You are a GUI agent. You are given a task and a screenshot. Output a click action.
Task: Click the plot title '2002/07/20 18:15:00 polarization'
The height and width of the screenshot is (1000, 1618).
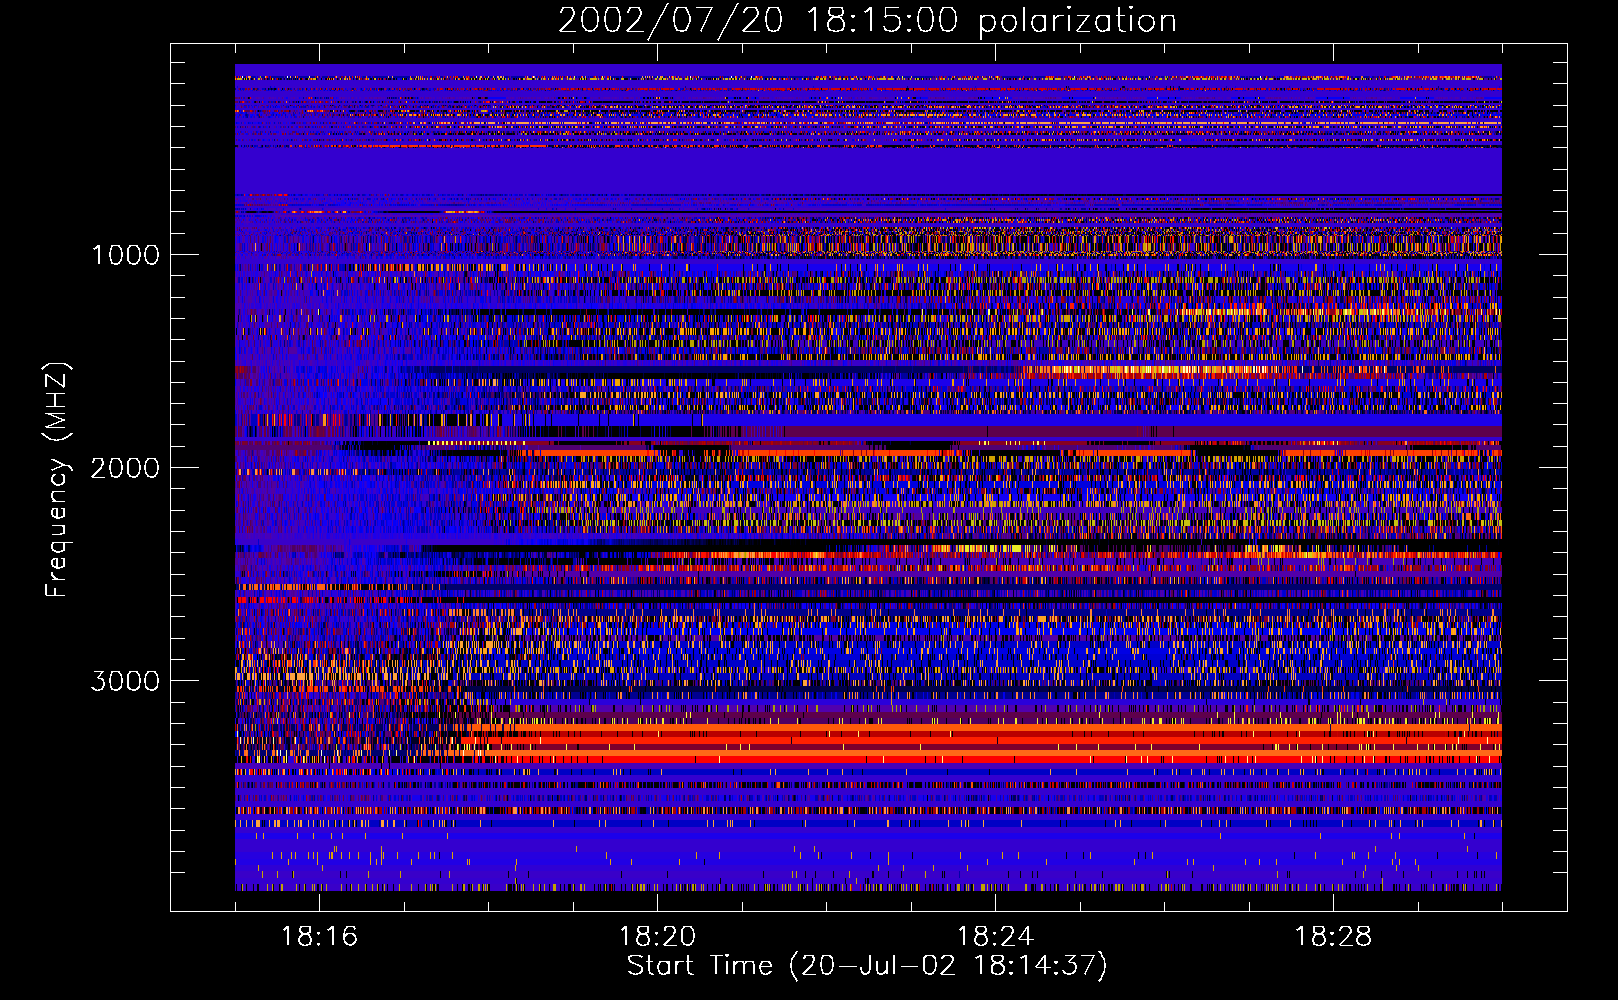click(867, 21)
